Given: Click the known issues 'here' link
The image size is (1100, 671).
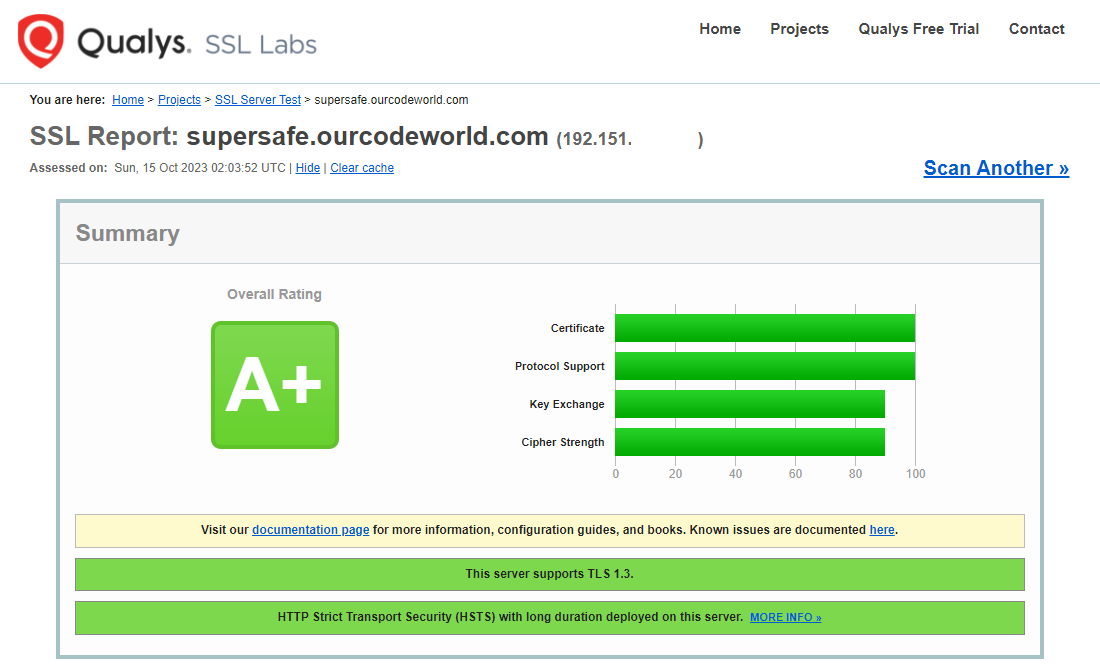Looking at the screenshot, I should click(x=881, y=529).
